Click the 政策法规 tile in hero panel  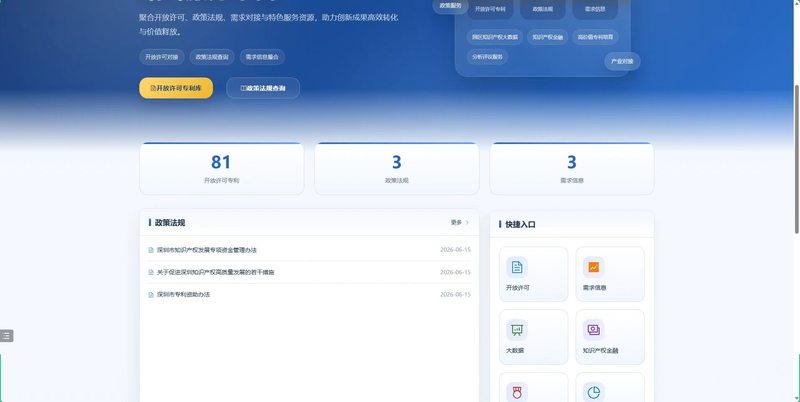click(543, 9)
